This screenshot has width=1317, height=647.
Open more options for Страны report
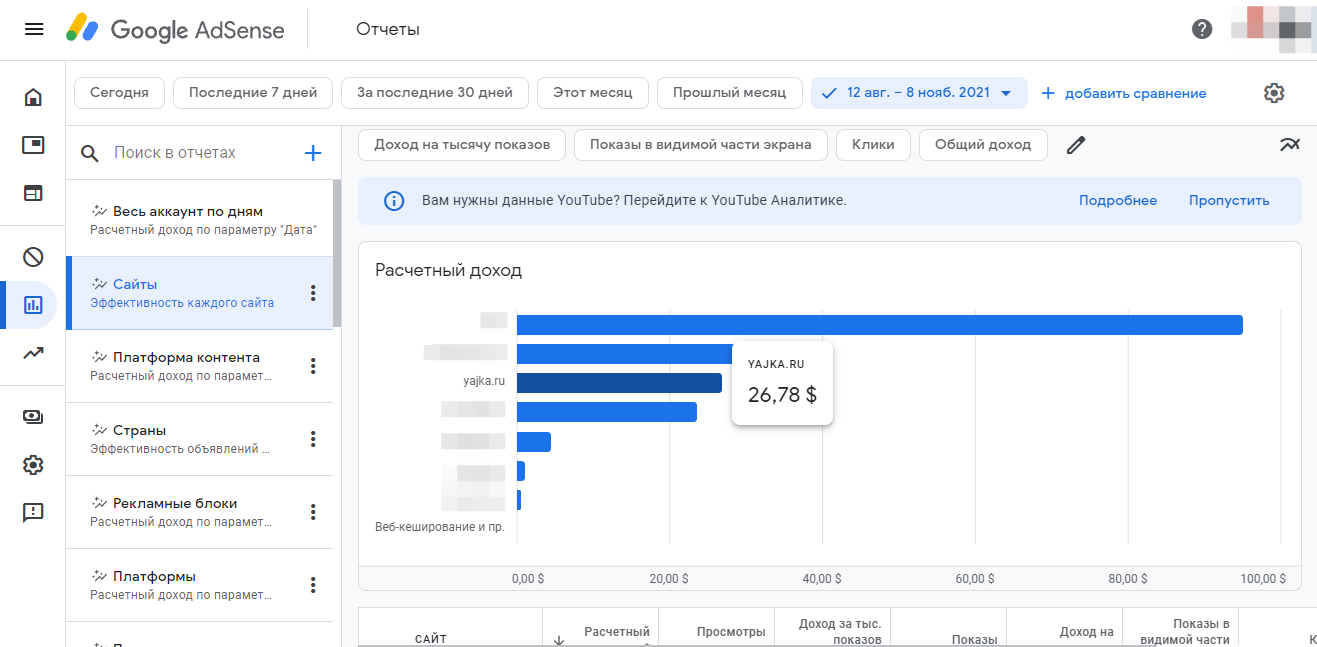[x=313, y=439]
